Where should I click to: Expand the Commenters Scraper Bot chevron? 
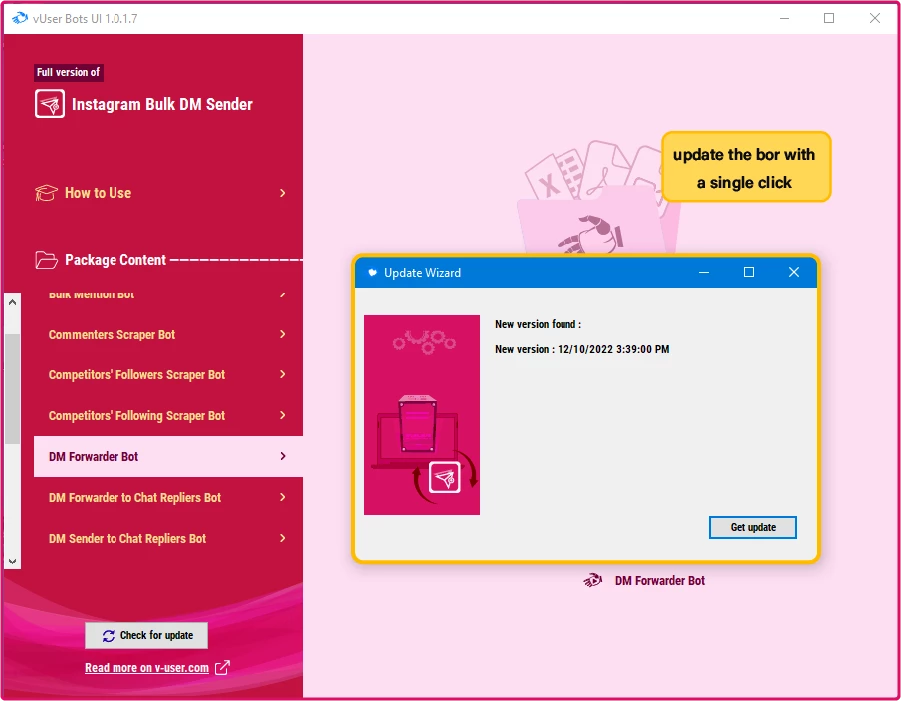[282, 334]
